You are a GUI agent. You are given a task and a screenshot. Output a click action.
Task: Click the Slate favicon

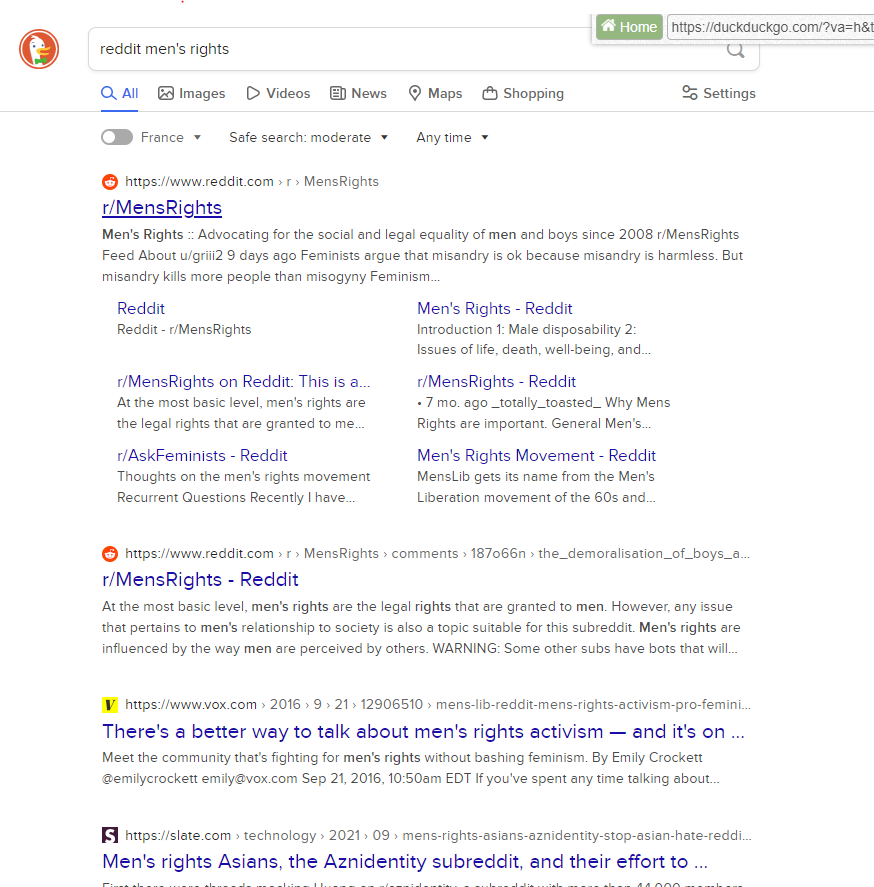coord(110,835)
